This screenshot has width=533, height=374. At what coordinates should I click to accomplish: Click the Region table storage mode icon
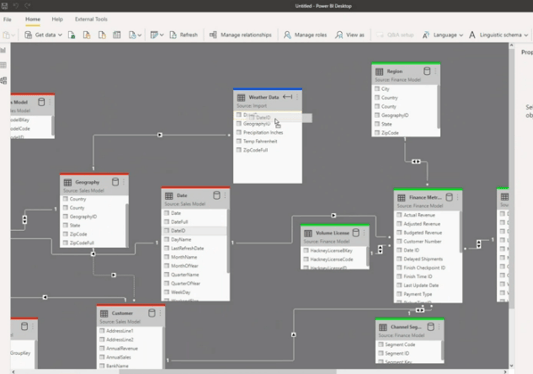point(427,71)
